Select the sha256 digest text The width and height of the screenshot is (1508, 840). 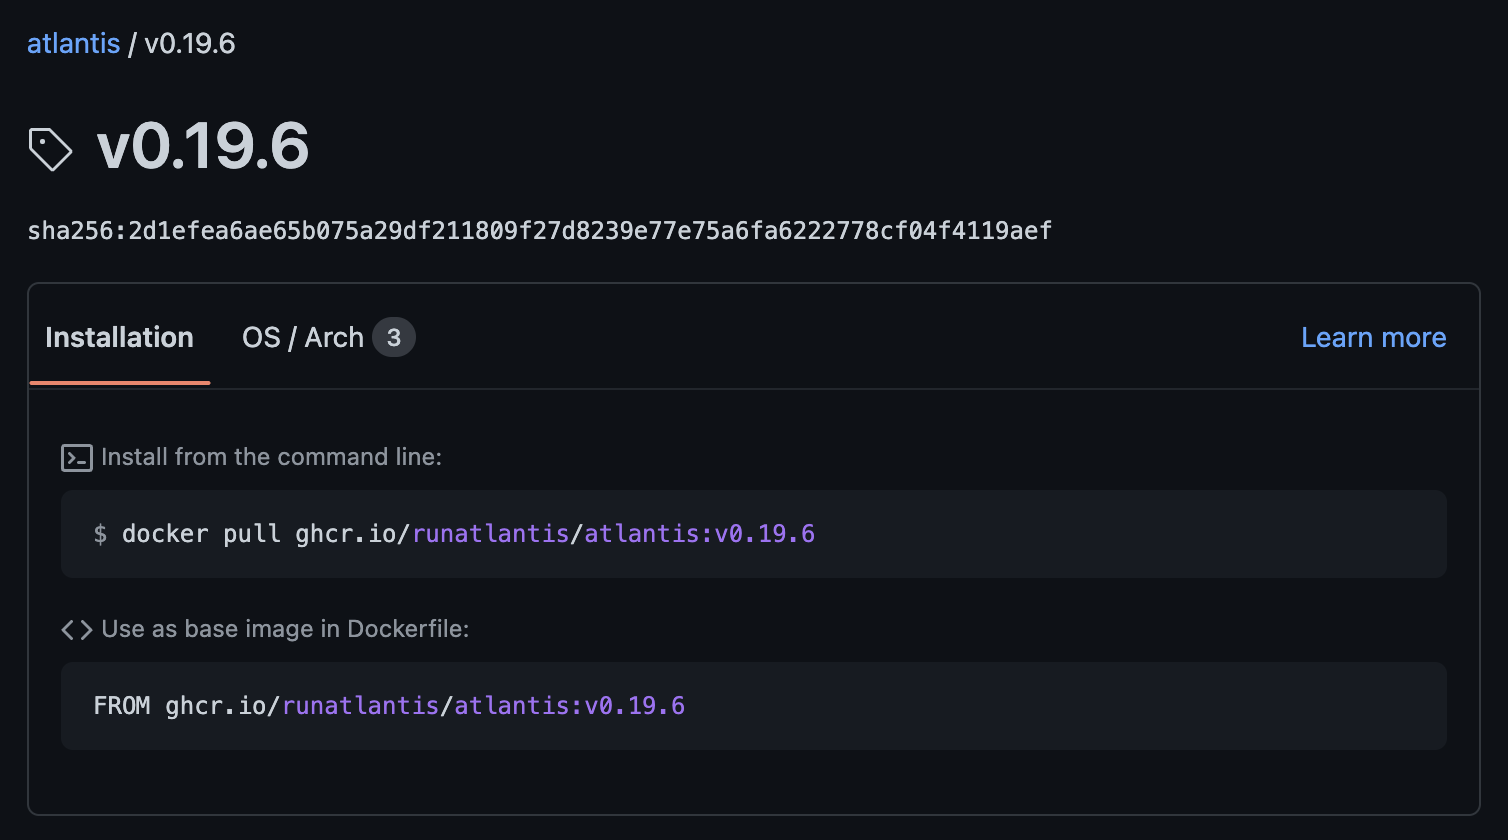tap(539, 230)
